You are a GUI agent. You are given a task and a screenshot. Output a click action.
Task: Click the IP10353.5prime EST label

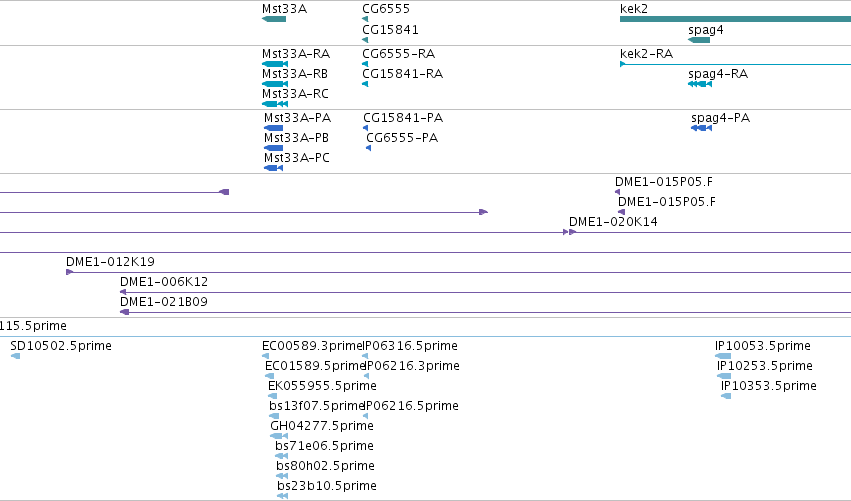pos(769,386)
